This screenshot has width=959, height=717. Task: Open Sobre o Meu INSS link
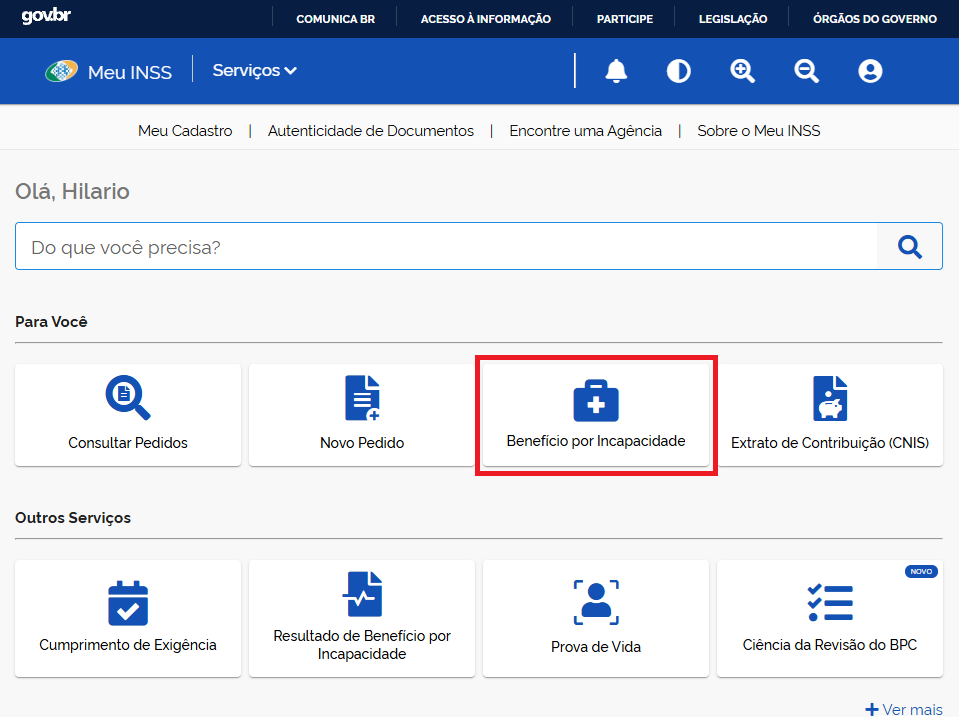(x=758, y=131)
